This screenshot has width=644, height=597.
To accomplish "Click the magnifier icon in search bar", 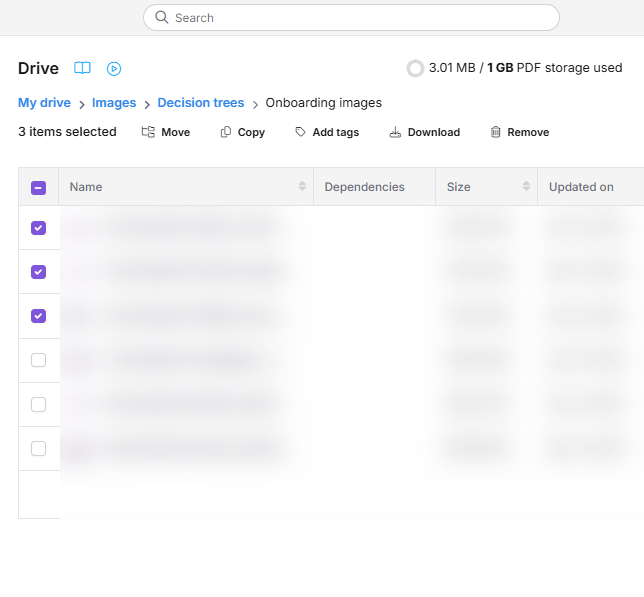I will (161, 17).
